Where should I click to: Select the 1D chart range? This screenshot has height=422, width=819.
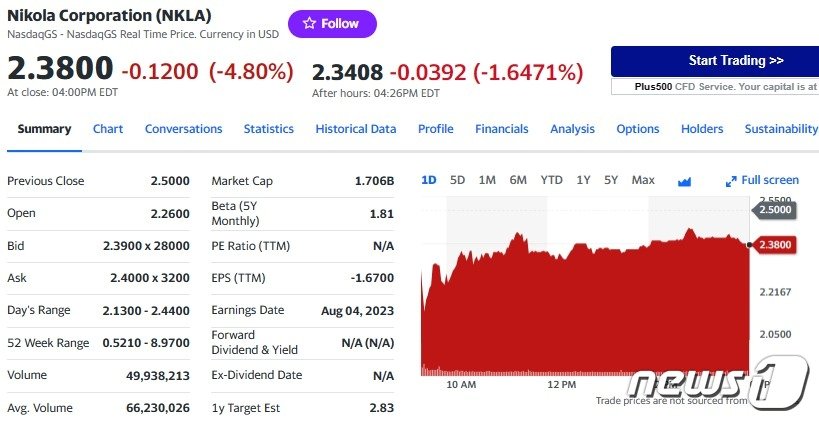click(429, 180)
